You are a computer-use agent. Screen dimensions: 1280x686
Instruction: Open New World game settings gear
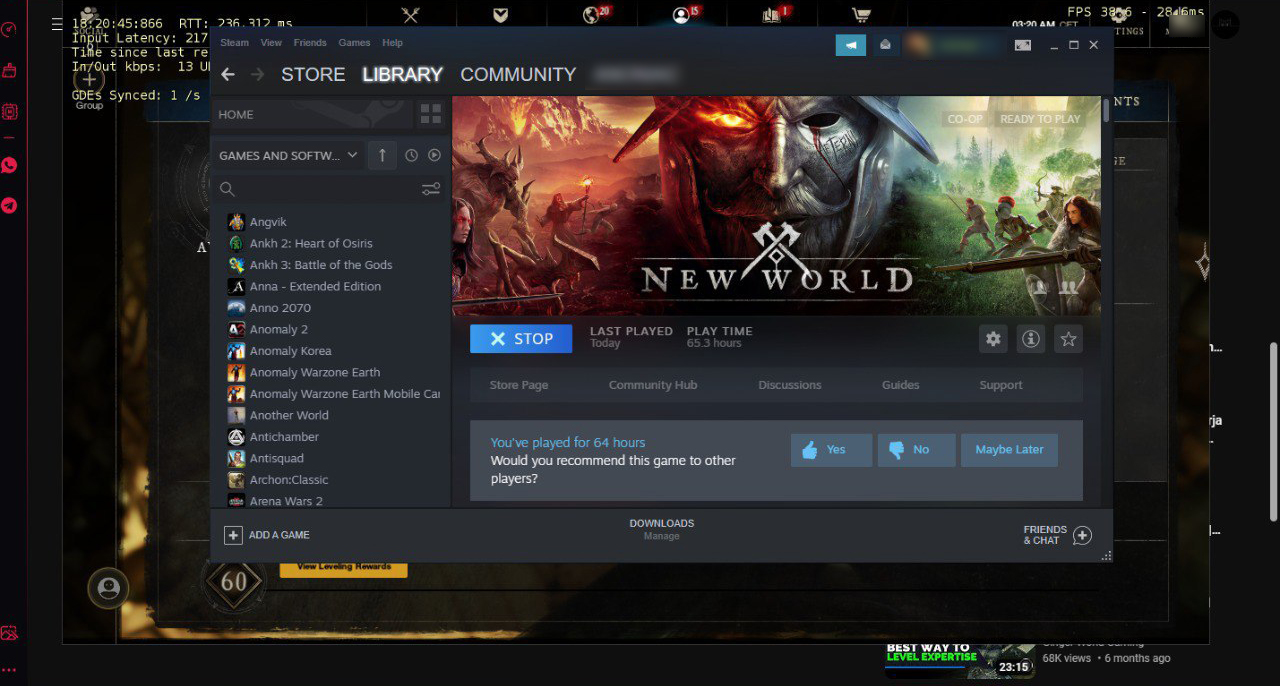point(993,339)
